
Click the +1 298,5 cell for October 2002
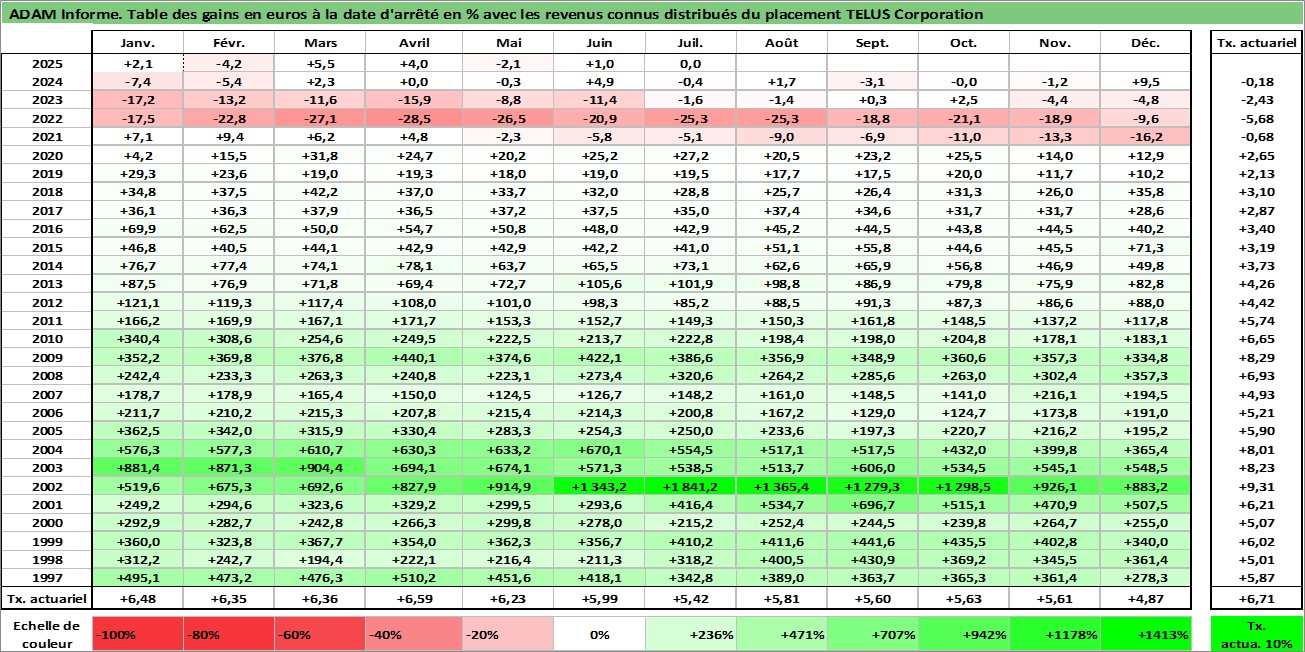click(964, 487)
